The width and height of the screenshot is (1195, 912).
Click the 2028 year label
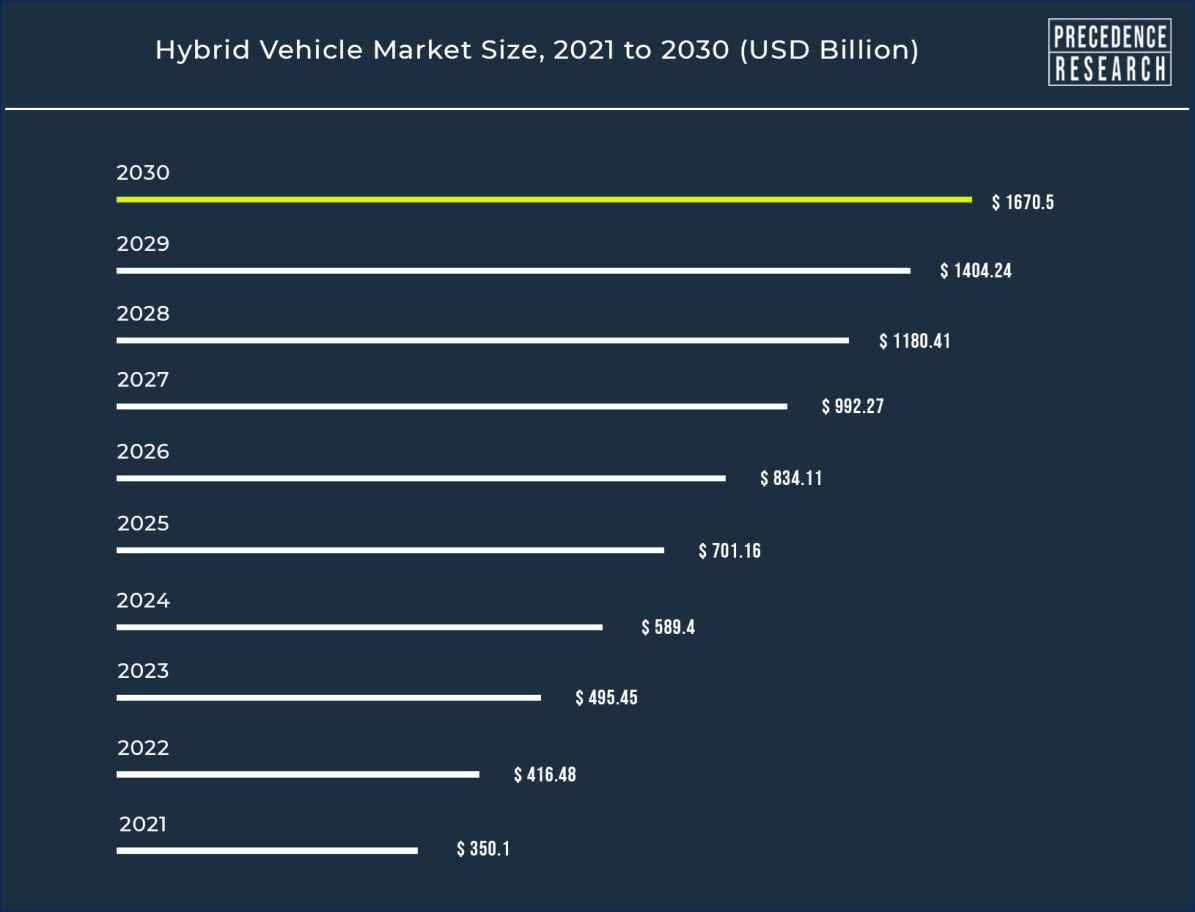143,314
